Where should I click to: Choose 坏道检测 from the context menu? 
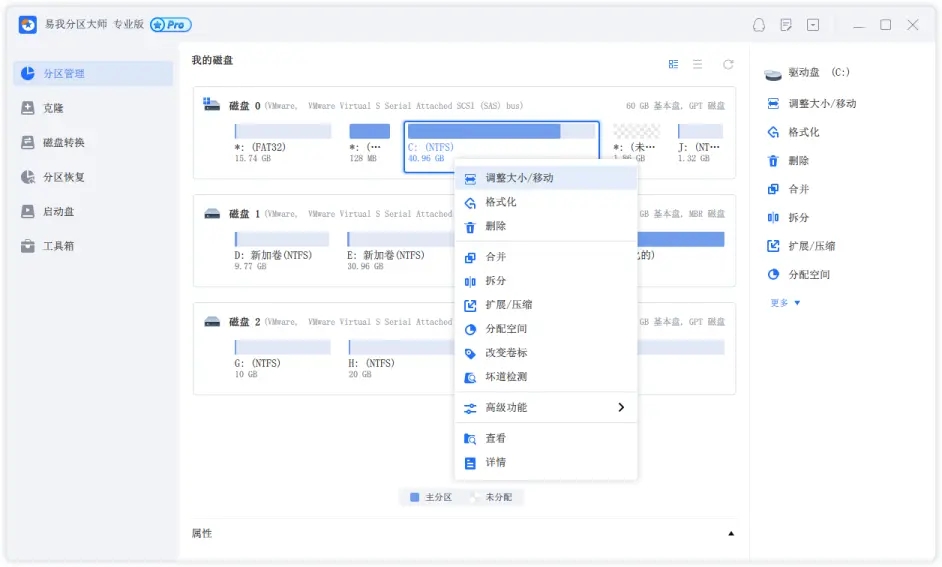pos(505,377)
